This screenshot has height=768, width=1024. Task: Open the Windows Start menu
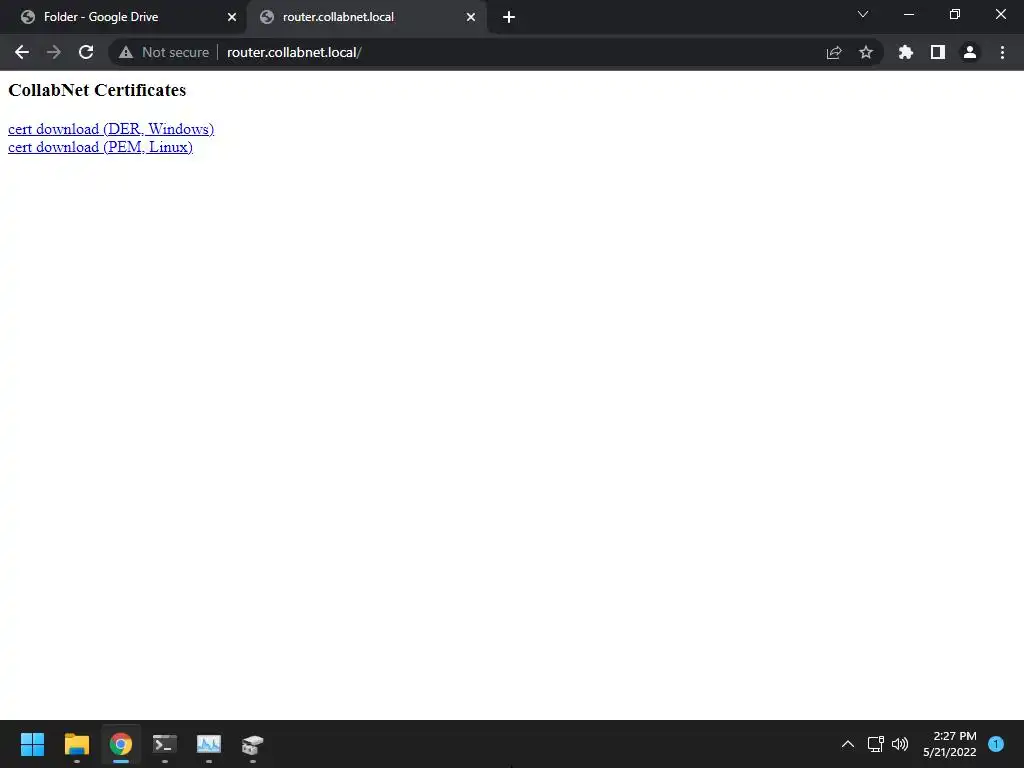point(33,744)
